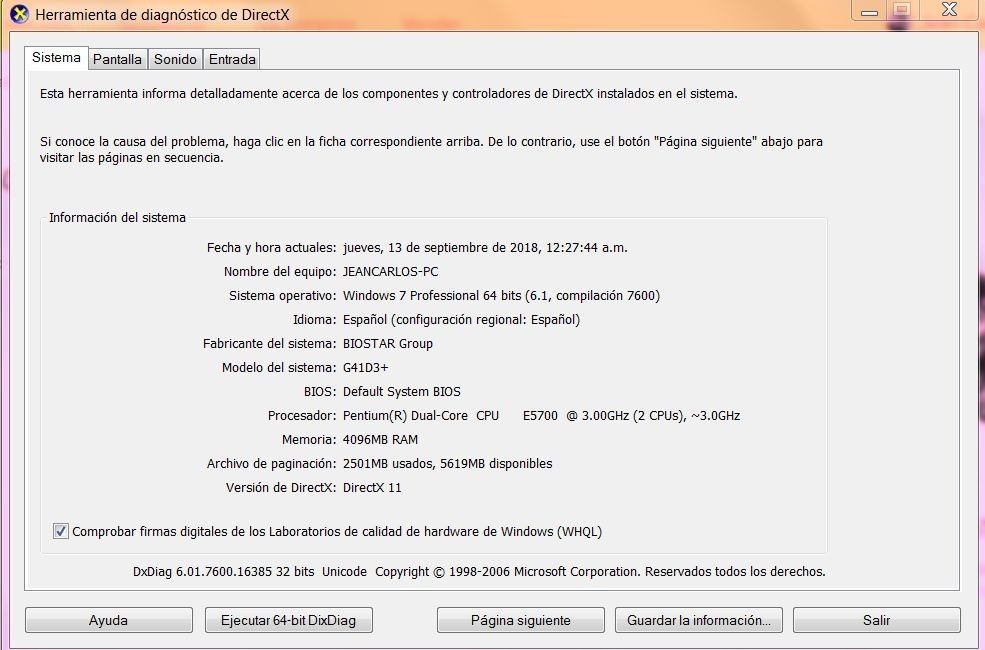Click the 'Sistema operativo:' label
Viewport: 985px width, 650px height.
pos(283,295)
